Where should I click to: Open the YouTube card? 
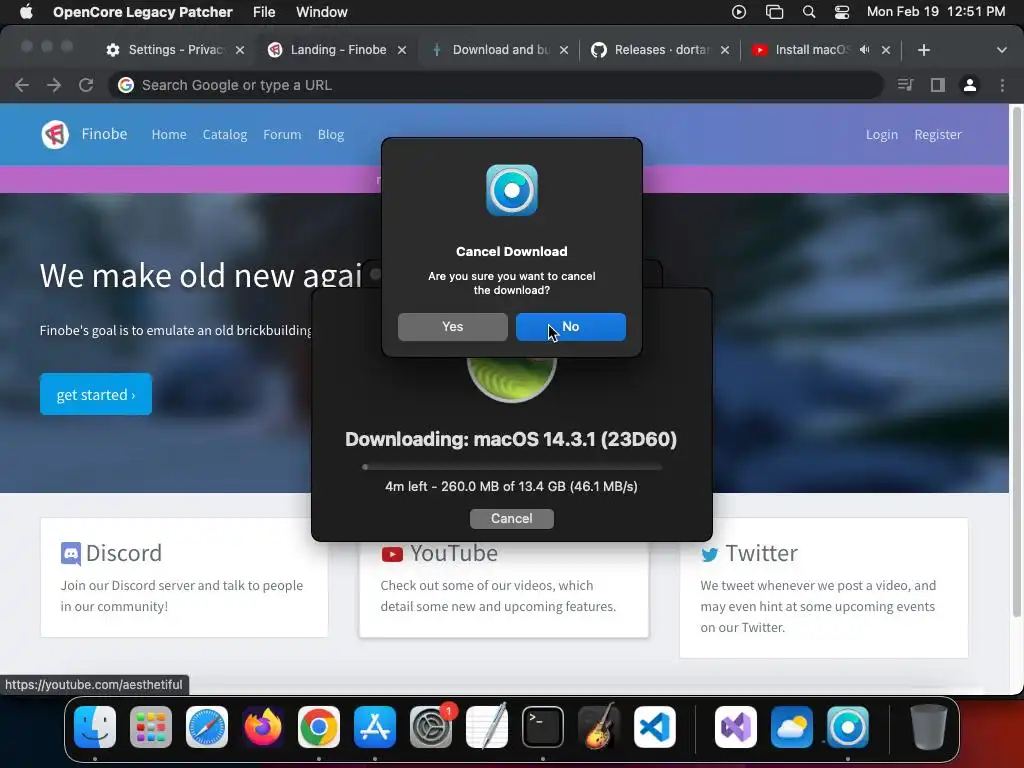504,588
